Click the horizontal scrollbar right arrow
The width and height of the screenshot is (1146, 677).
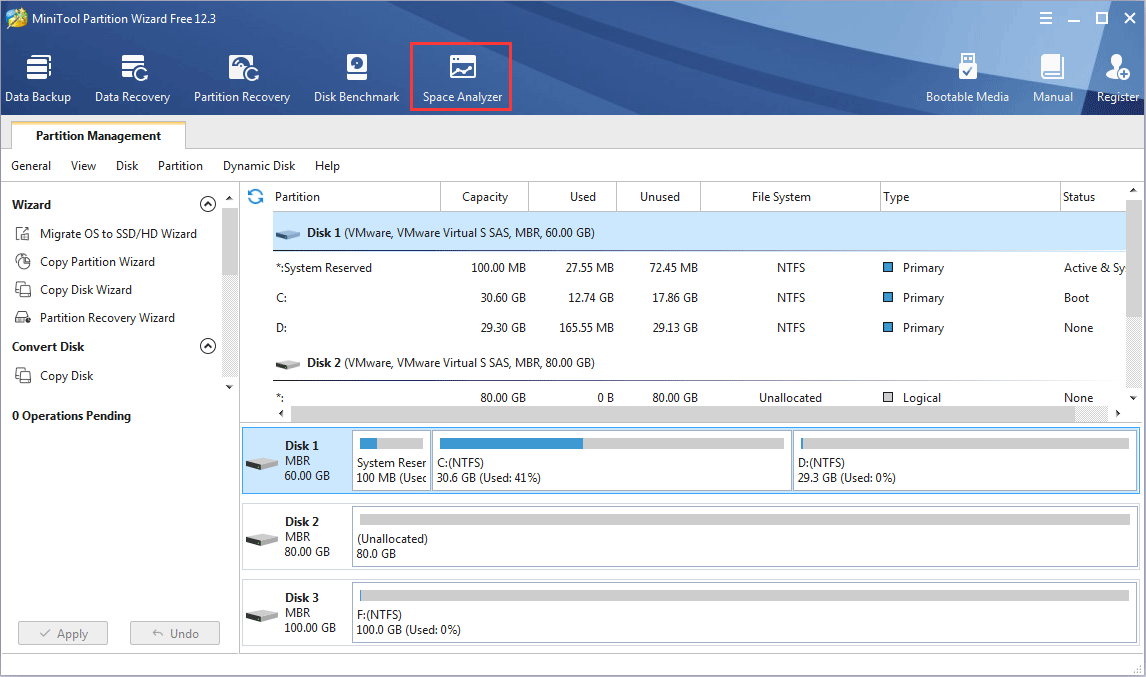[1117, 414]
